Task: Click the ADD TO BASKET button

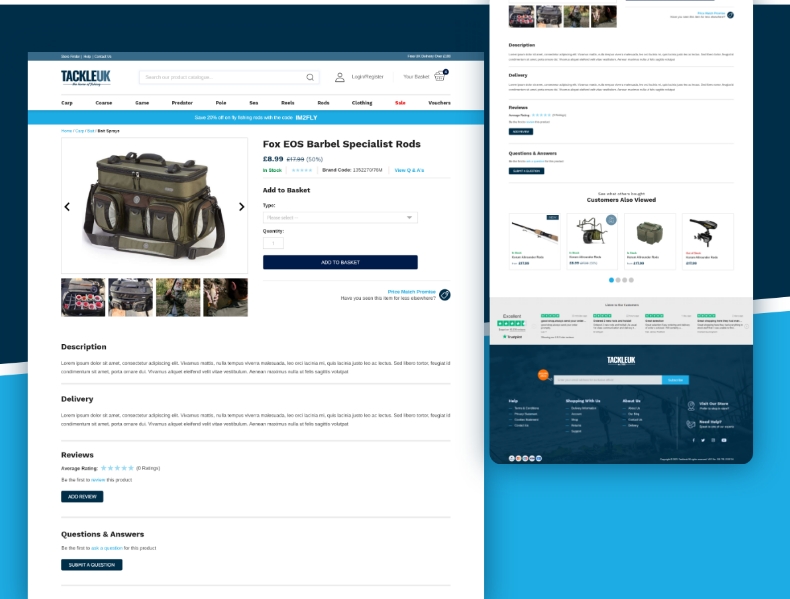Action: (340, 262)
